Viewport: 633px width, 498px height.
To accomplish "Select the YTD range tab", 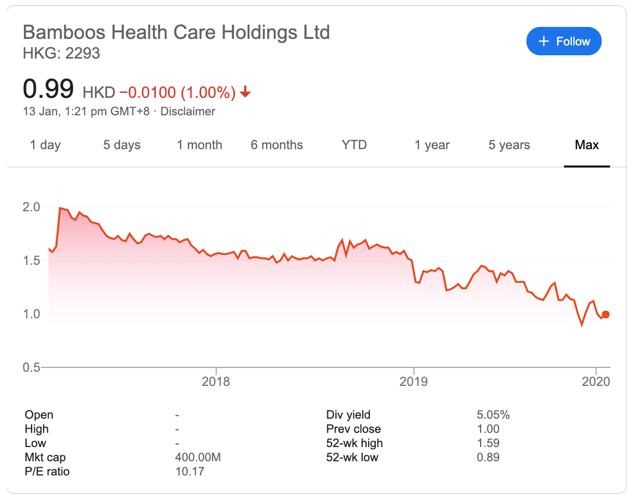I will pos(354,145).
